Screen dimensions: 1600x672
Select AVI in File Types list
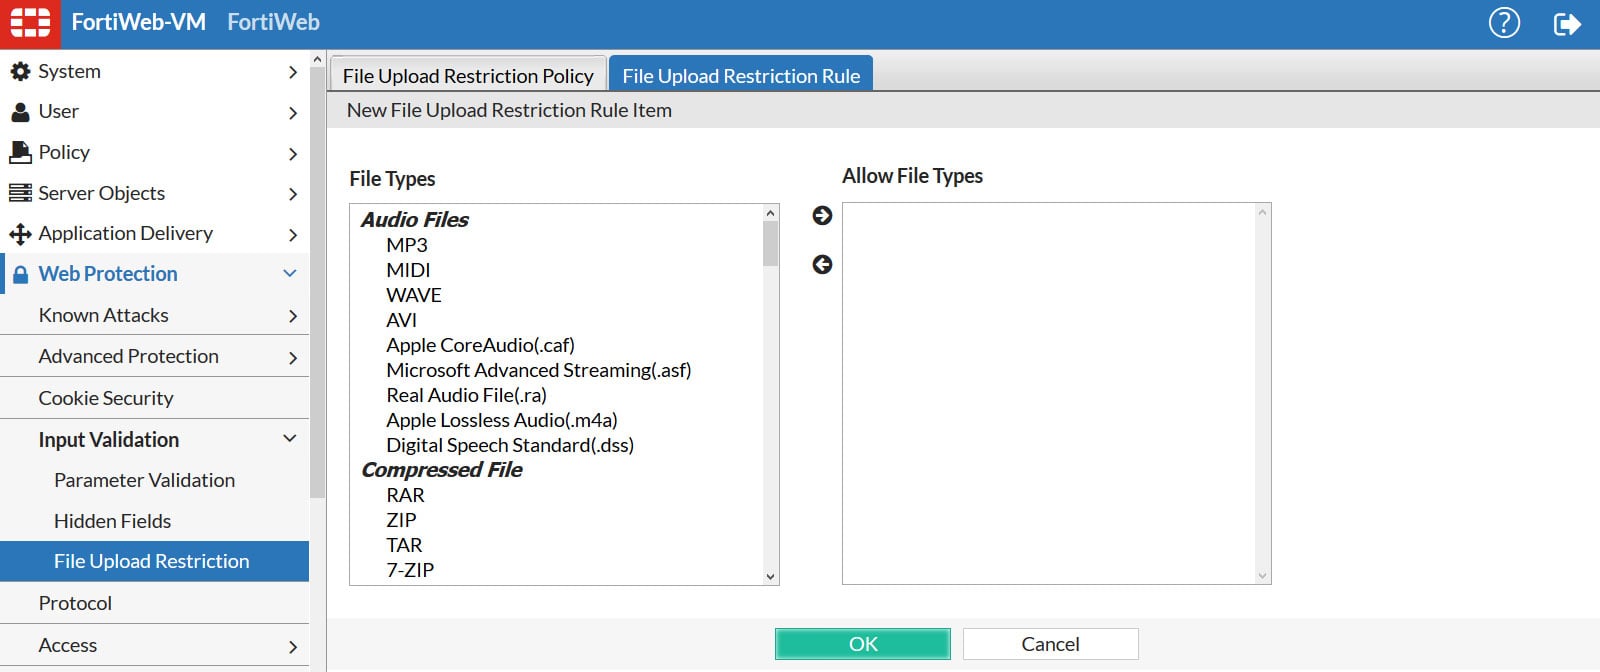pos(401,320)
